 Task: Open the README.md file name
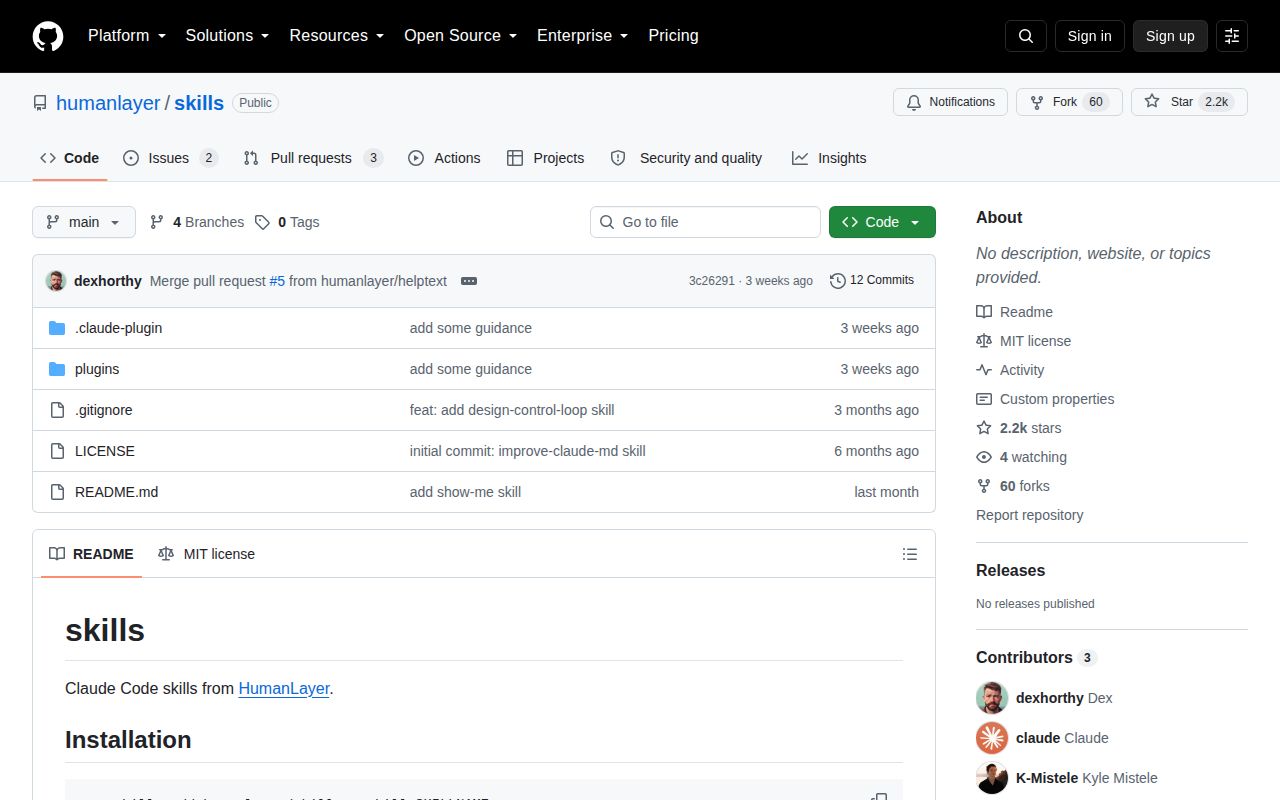click(116, 492)
